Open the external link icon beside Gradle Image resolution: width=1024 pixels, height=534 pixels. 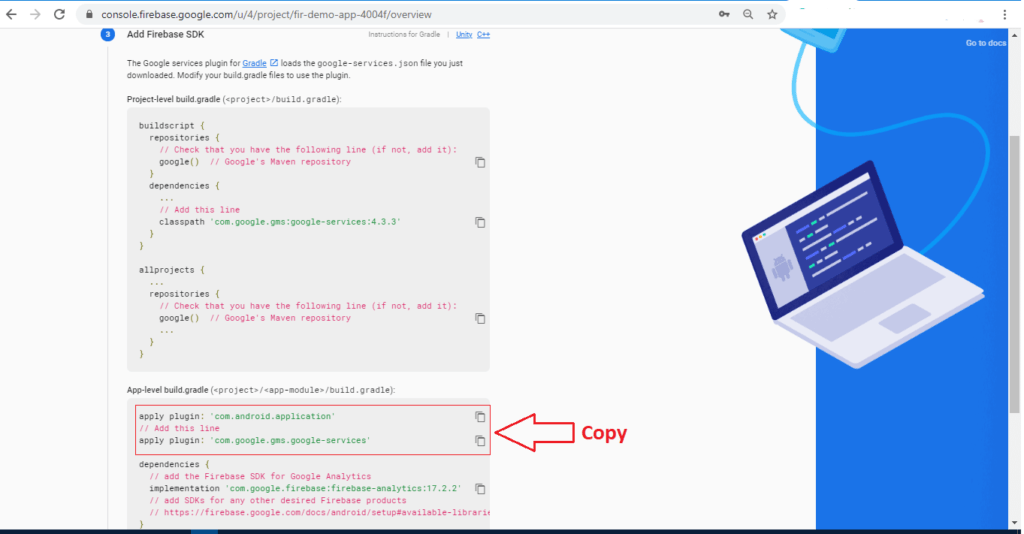tap(274, 63)
